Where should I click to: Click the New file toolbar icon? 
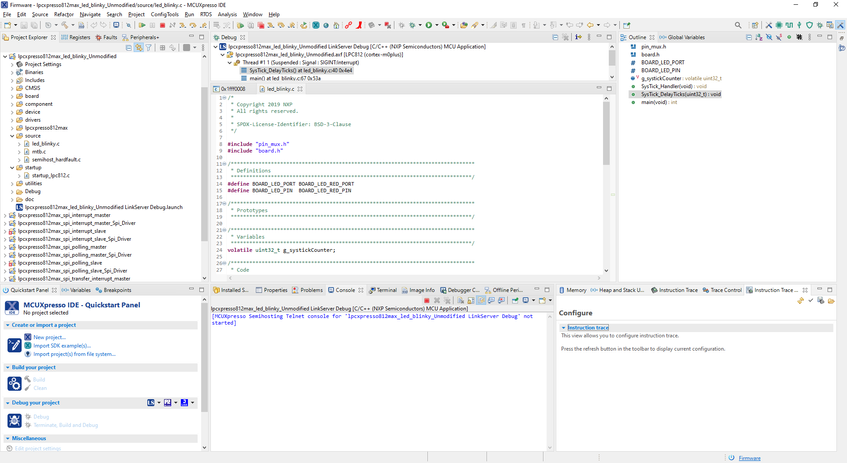(7, 25)
